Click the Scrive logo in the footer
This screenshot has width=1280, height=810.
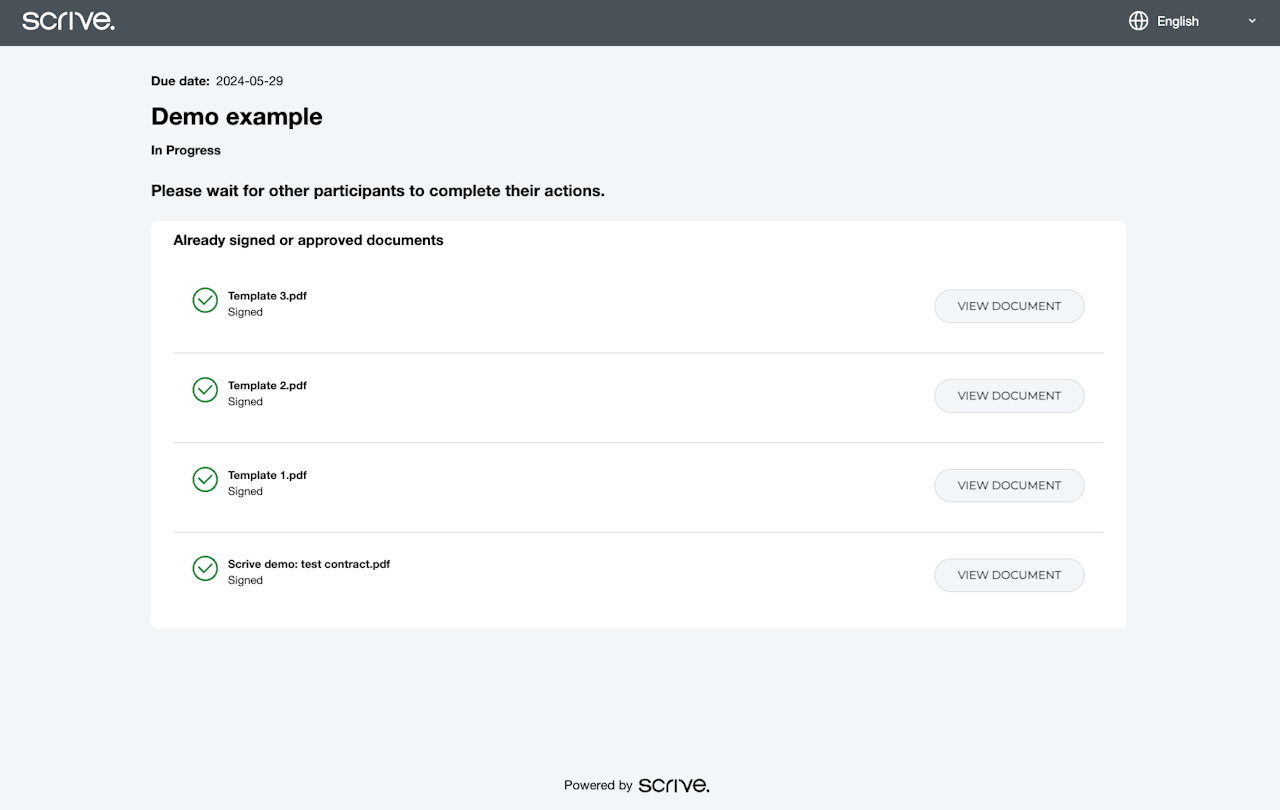tap(674, 785)
